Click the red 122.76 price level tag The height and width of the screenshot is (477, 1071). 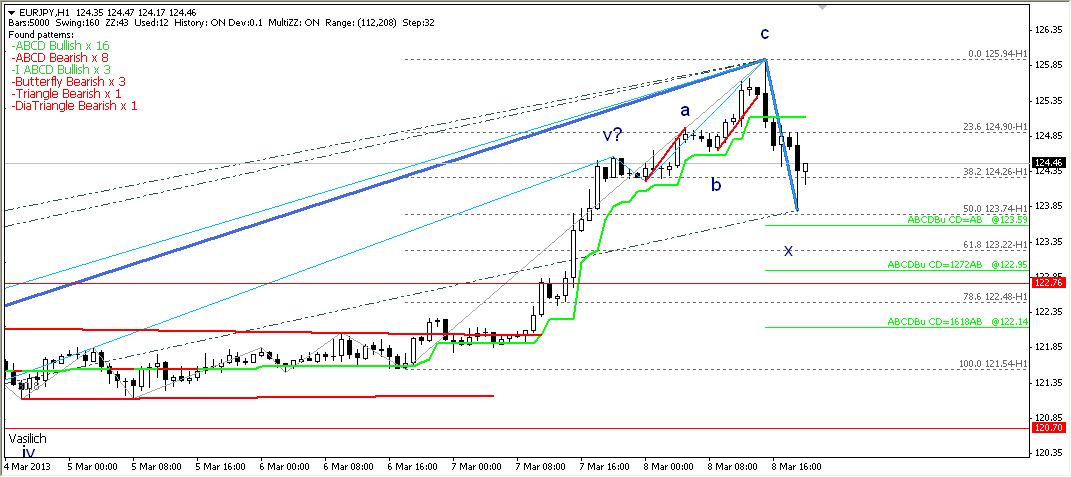[x=1048, y=284]
